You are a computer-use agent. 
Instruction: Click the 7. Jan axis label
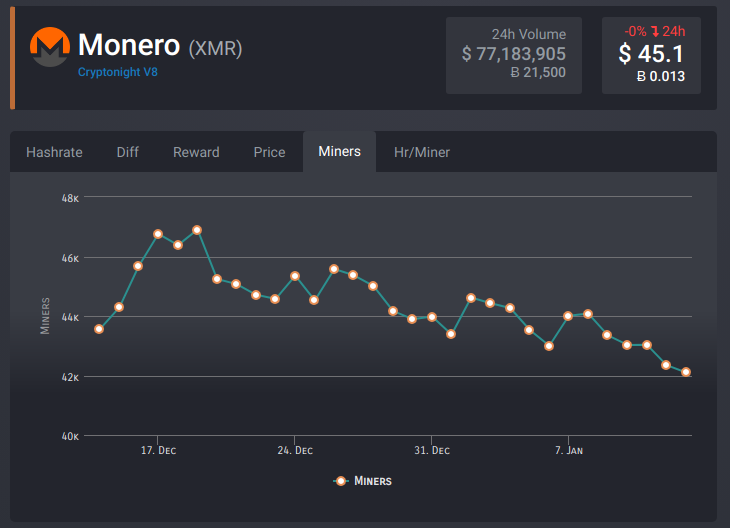tap(569, 451)
